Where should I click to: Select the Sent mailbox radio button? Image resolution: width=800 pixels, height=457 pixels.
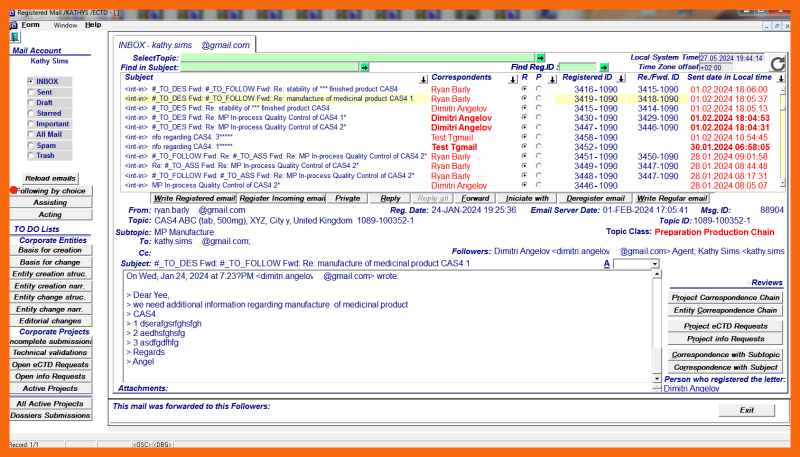[x=31, y=92]
